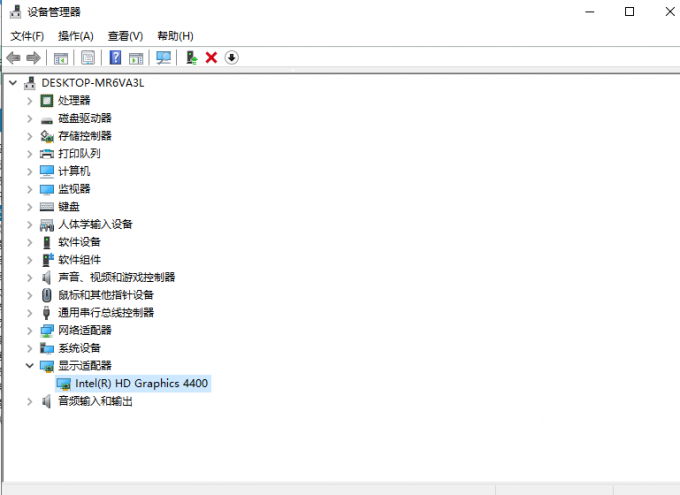
Task: Expand the 音频输入和输出 node
Action: pos(29,401)
